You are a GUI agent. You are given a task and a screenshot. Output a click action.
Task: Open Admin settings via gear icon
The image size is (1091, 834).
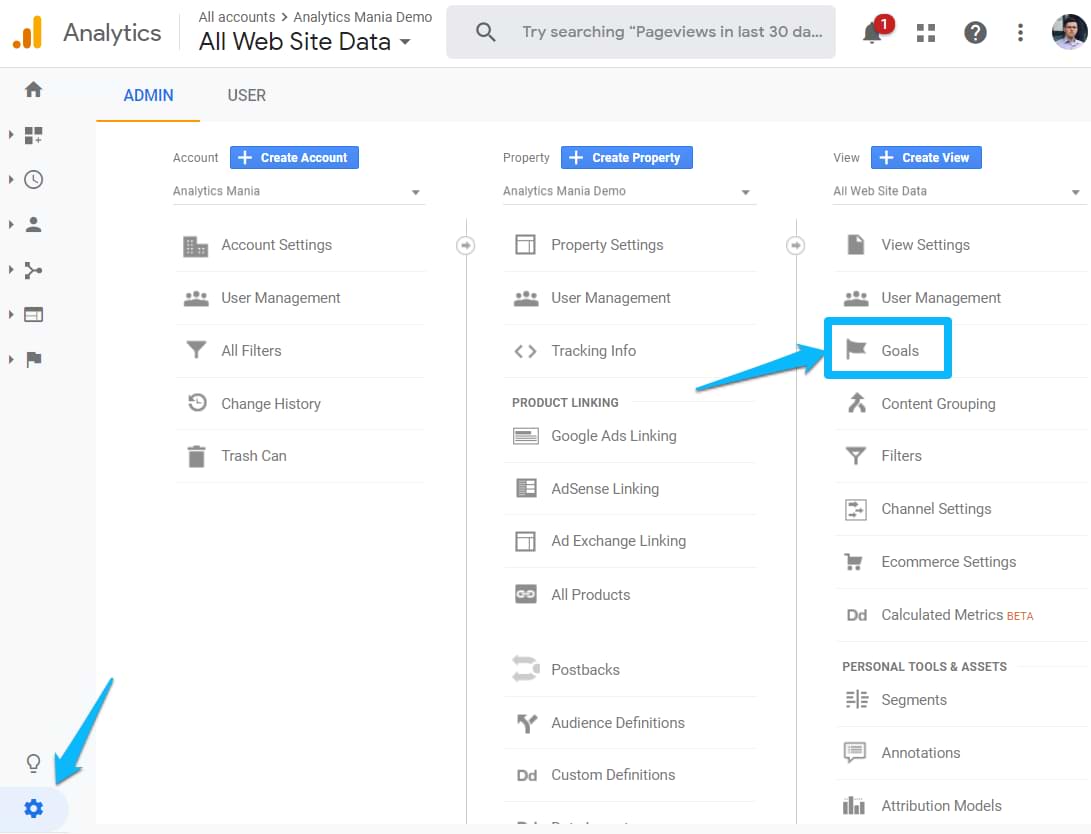point(33,808)
